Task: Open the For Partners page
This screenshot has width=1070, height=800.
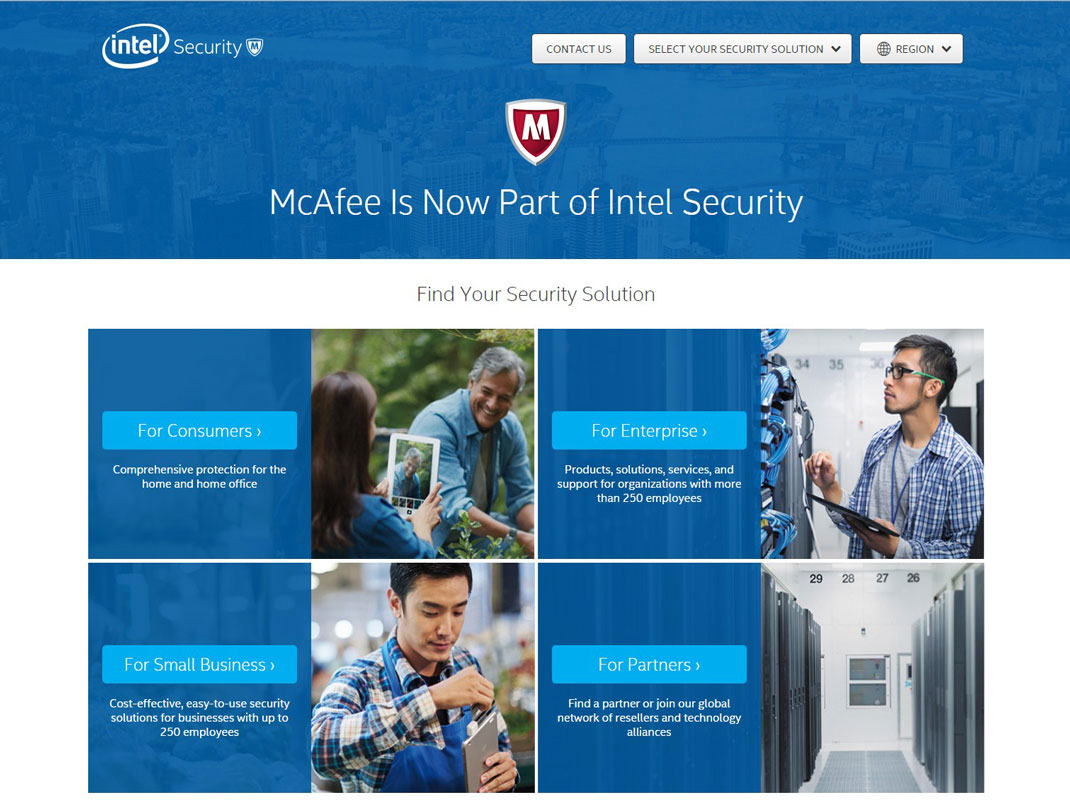Action: point(649,665)
